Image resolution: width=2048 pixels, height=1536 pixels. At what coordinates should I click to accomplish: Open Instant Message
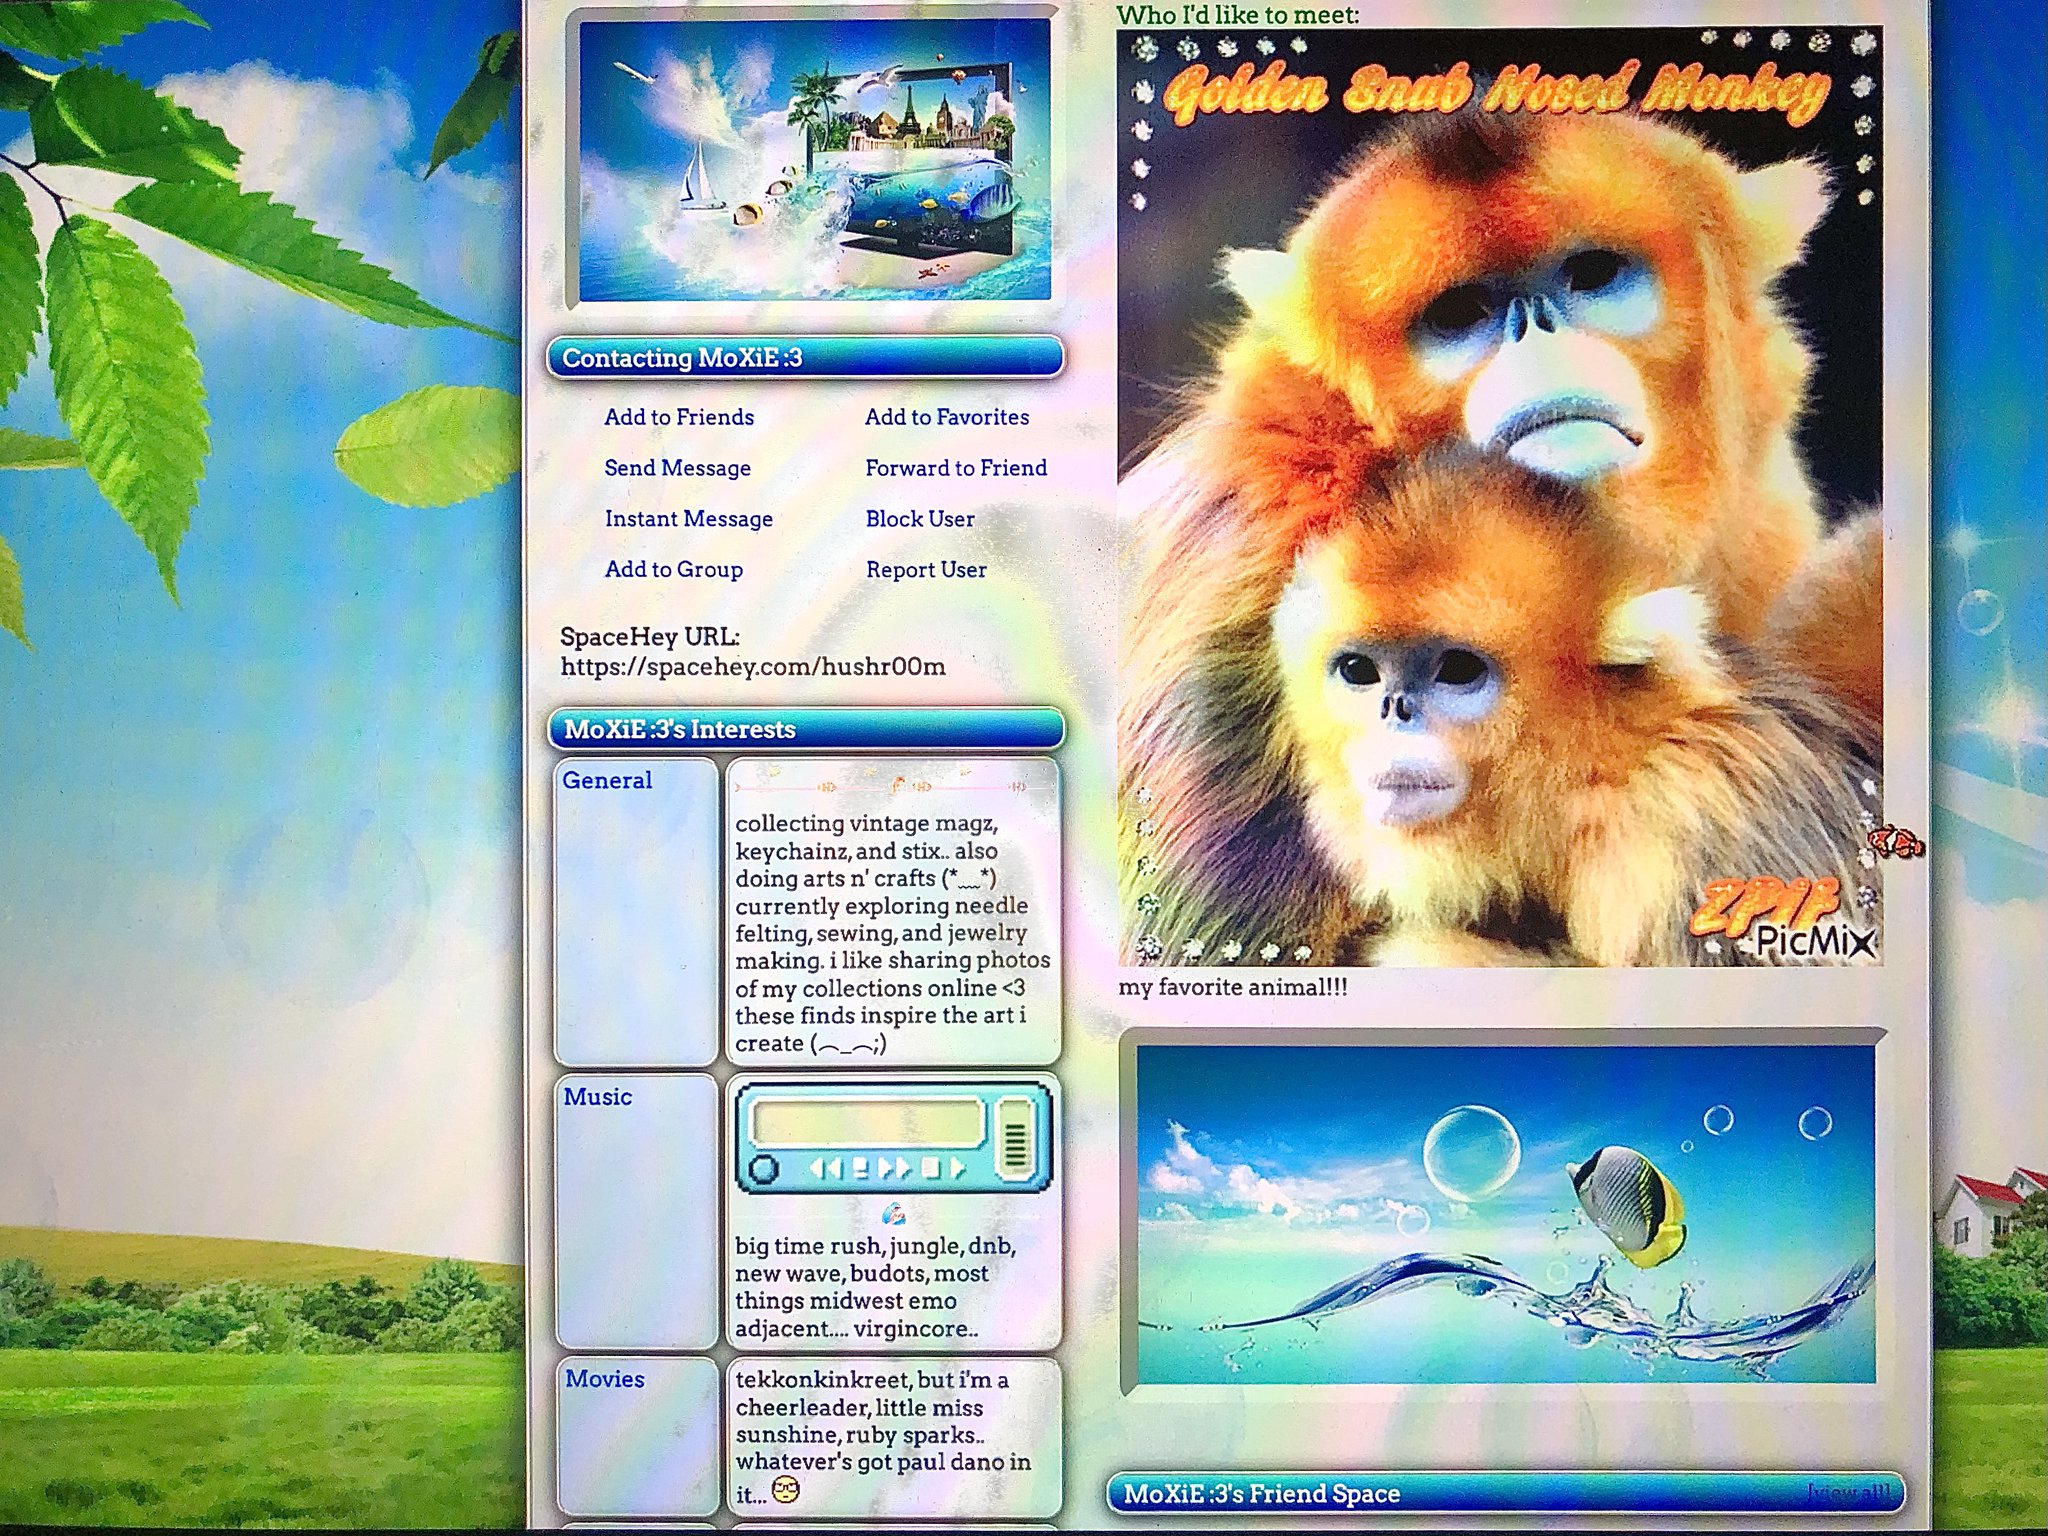click(x=688, y=519)
